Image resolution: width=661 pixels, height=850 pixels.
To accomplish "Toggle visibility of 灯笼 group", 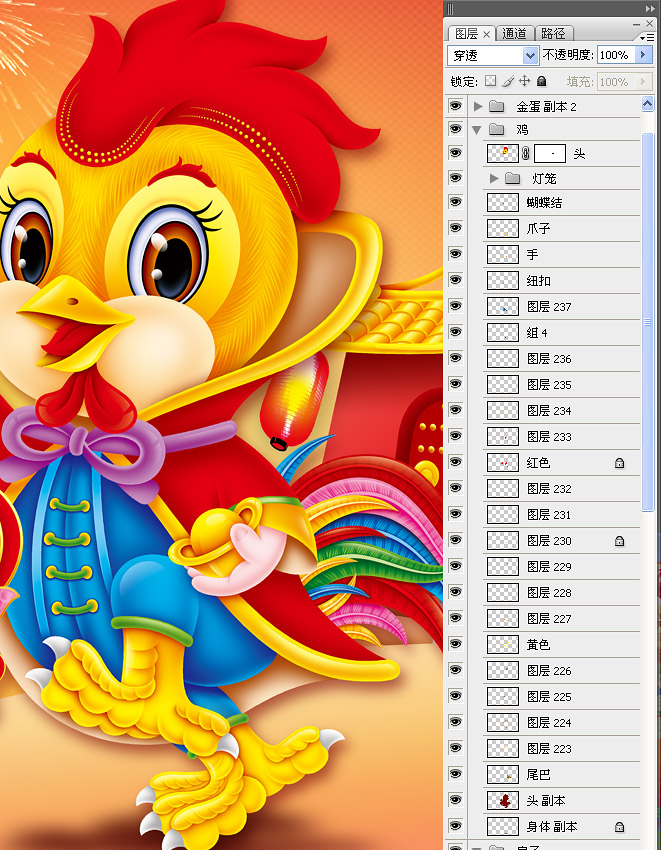I will 455,177.
